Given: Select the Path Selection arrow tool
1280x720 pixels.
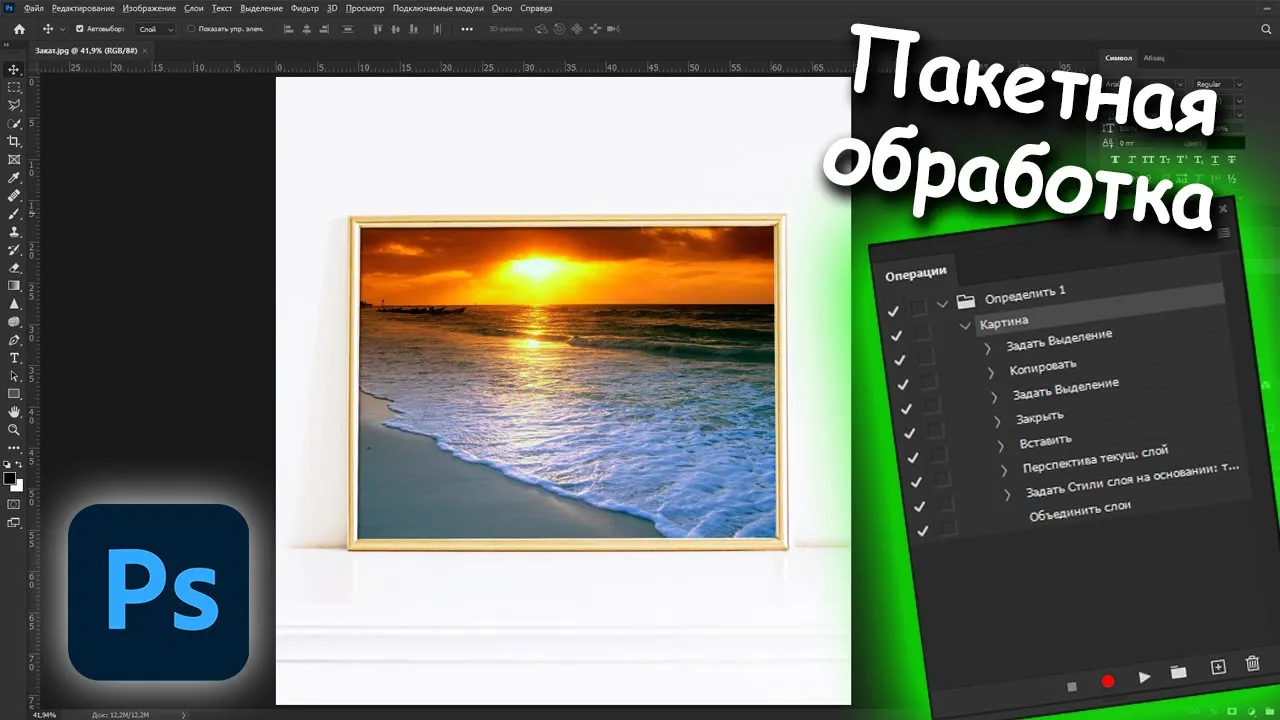Looking at the screenshot, I should (x=14, y=376).
